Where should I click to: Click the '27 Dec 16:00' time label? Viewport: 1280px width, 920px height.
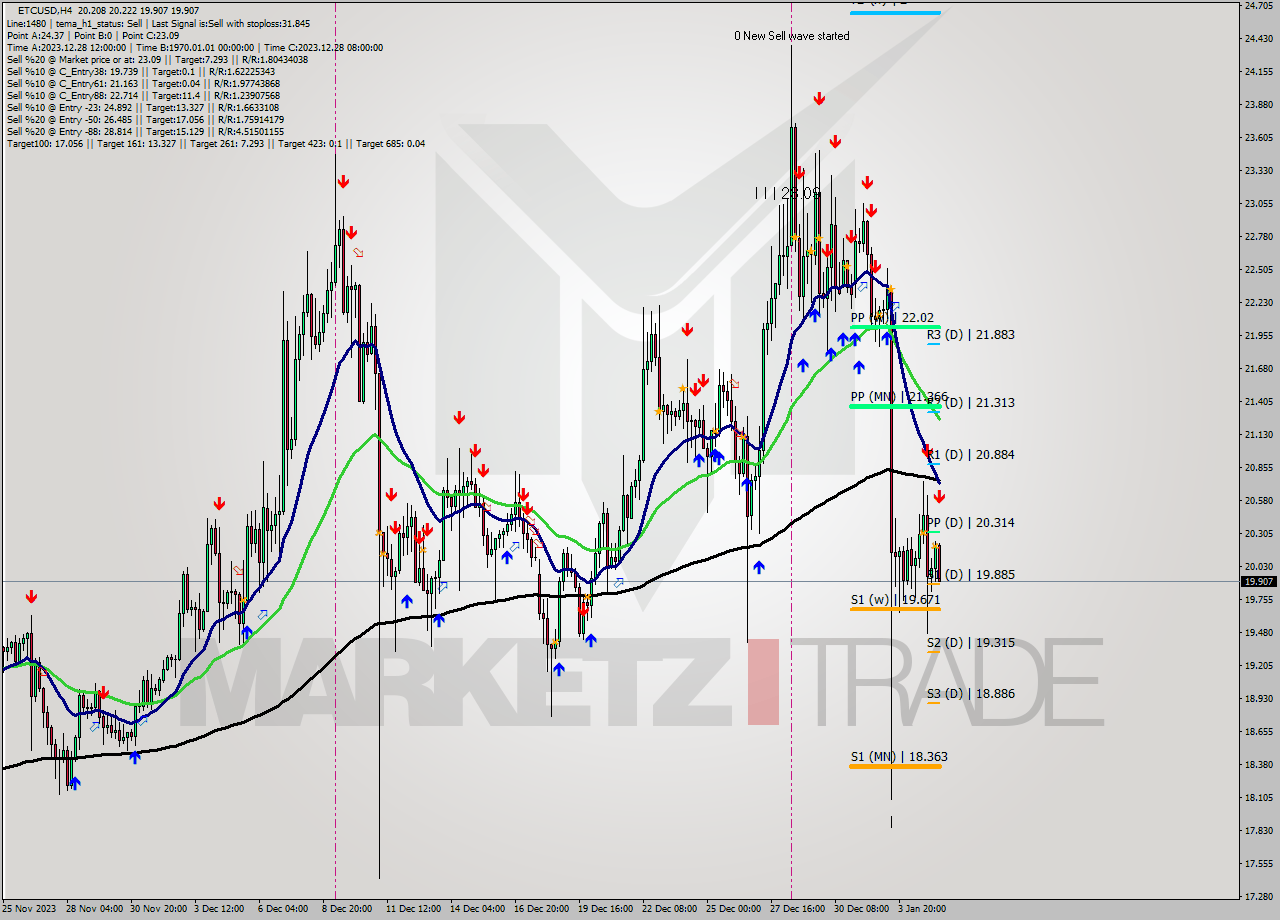point(797,909)
